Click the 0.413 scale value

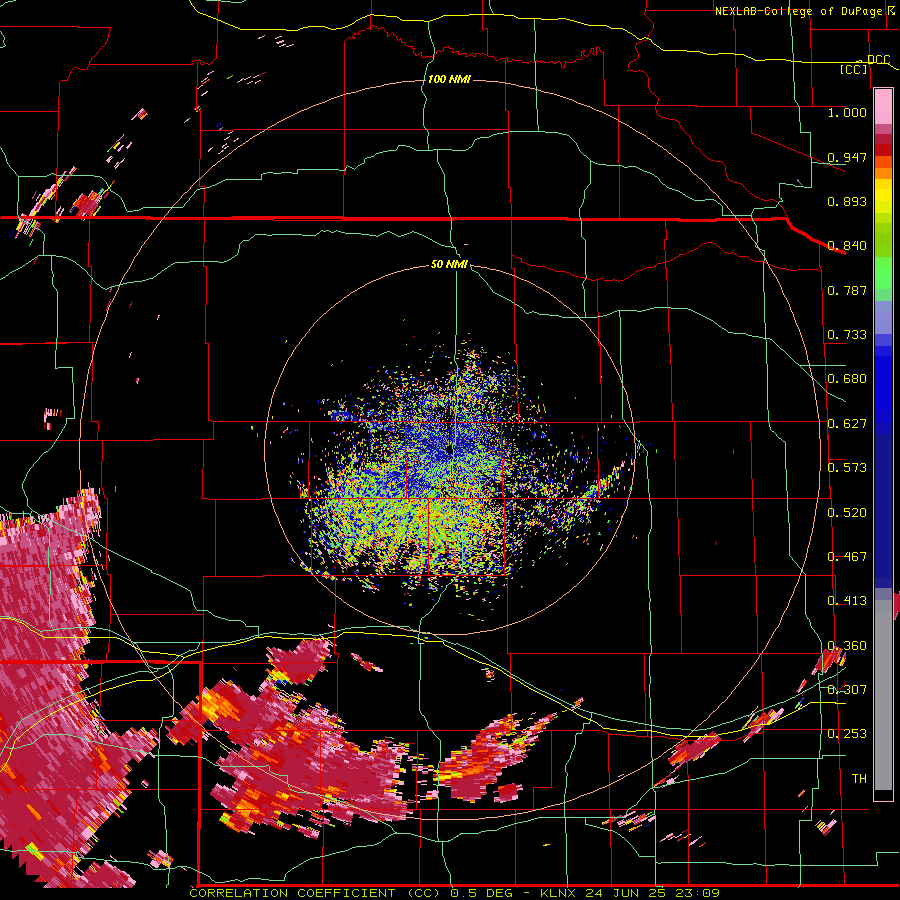[847, 601]
